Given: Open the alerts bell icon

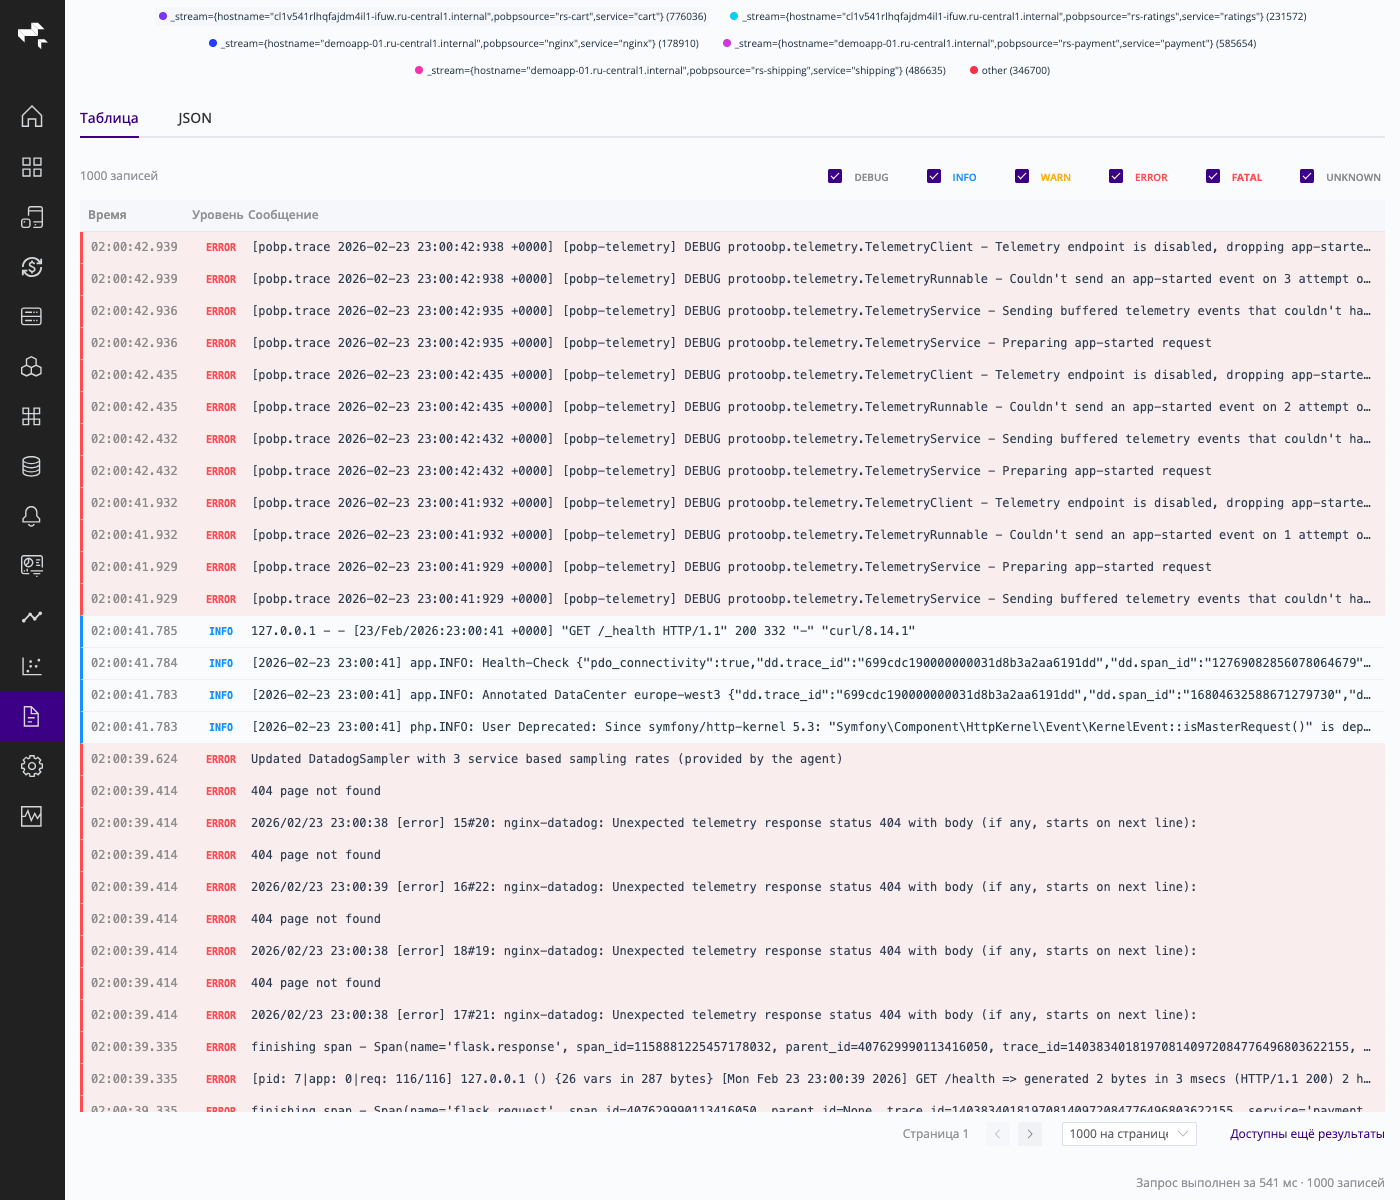Looking at the screenshot, I should coord(32,516).
